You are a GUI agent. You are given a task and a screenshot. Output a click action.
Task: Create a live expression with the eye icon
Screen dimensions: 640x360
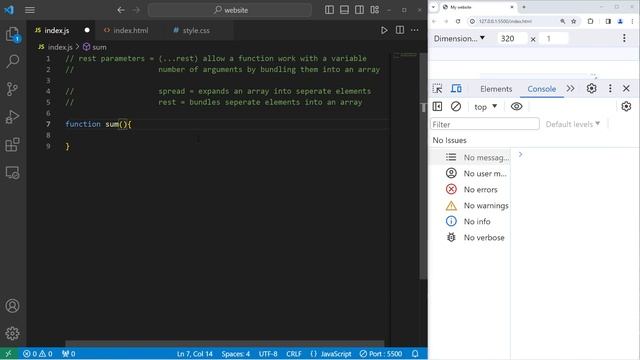[516, 107]
